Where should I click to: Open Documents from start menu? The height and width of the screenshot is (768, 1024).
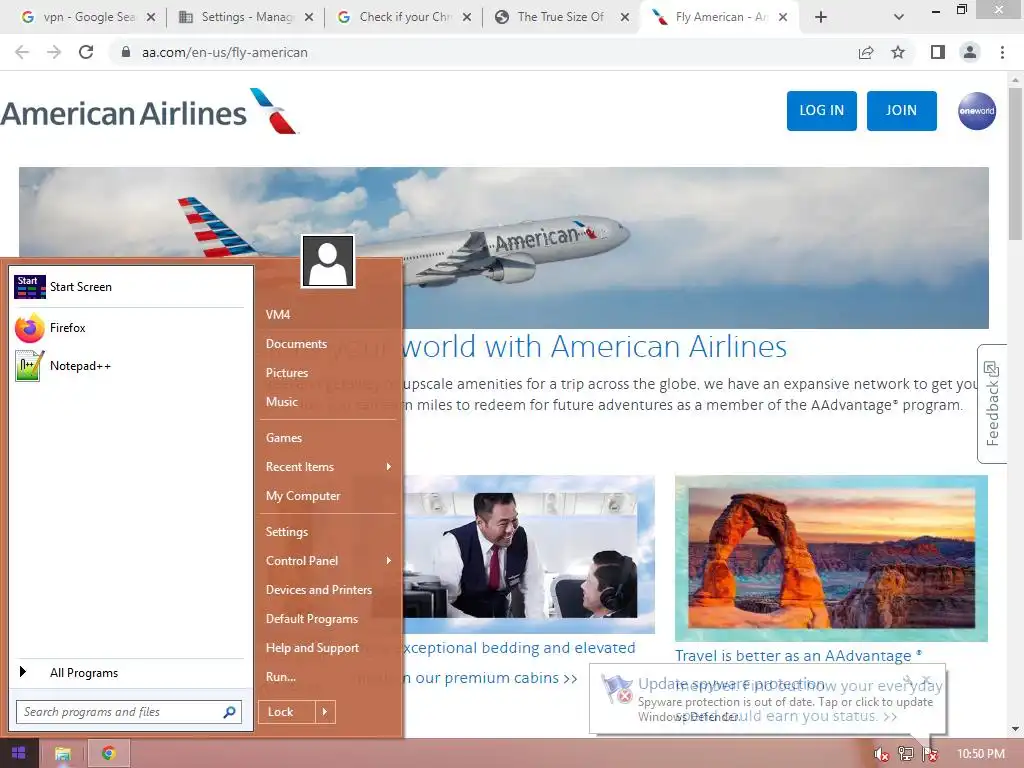(296, 344)
